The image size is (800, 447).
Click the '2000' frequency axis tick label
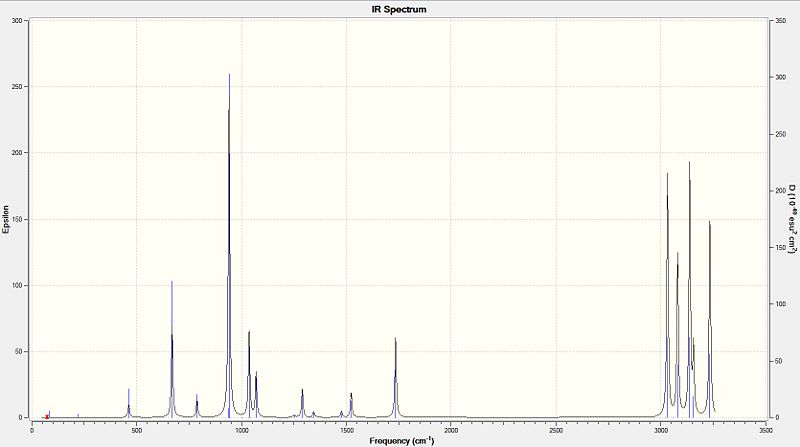(451, 430)
